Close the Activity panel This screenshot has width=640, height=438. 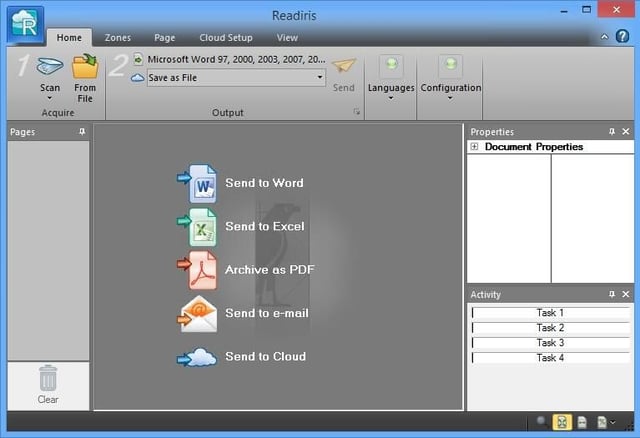(626, 294)
